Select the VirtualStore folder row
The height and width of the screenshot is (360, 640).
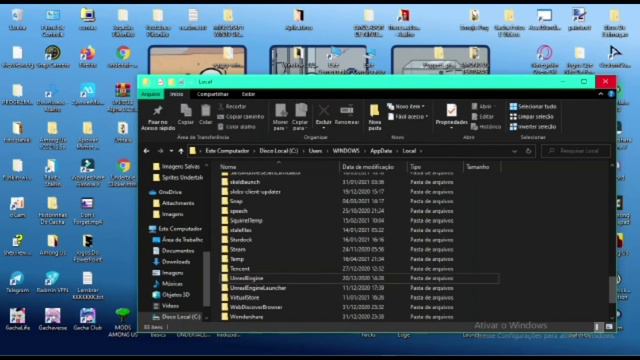359,298
